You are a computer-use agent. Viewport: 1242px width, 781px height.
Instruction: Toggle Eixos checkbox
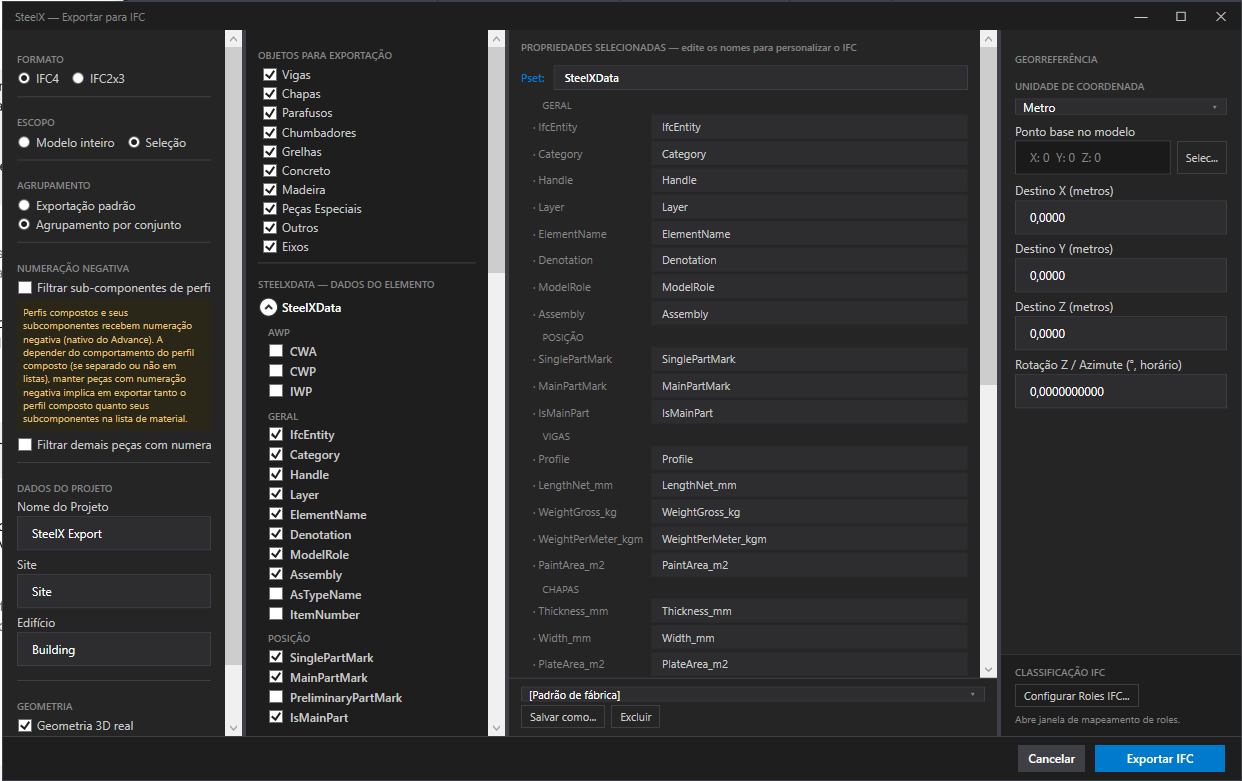[270, 246]
